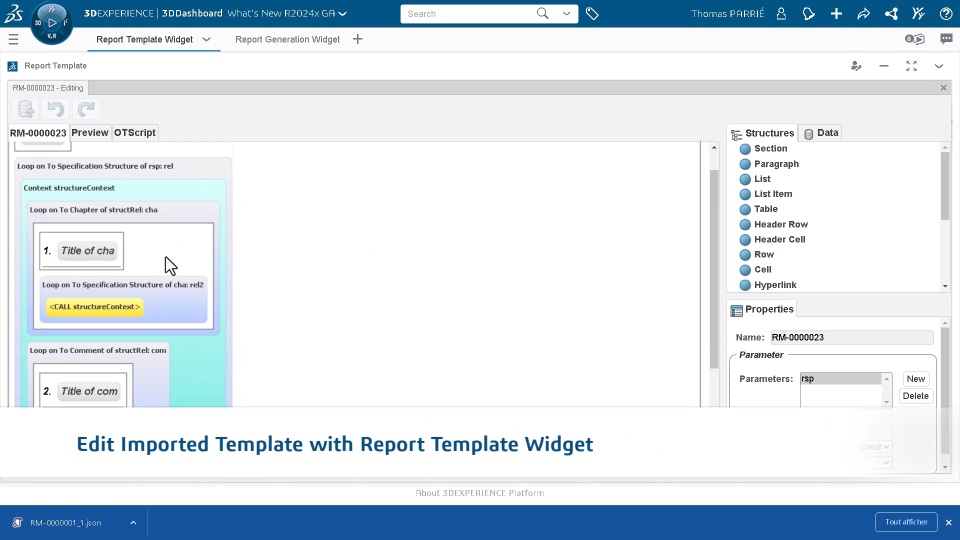Click the Properties panel icon

(737, 310)
